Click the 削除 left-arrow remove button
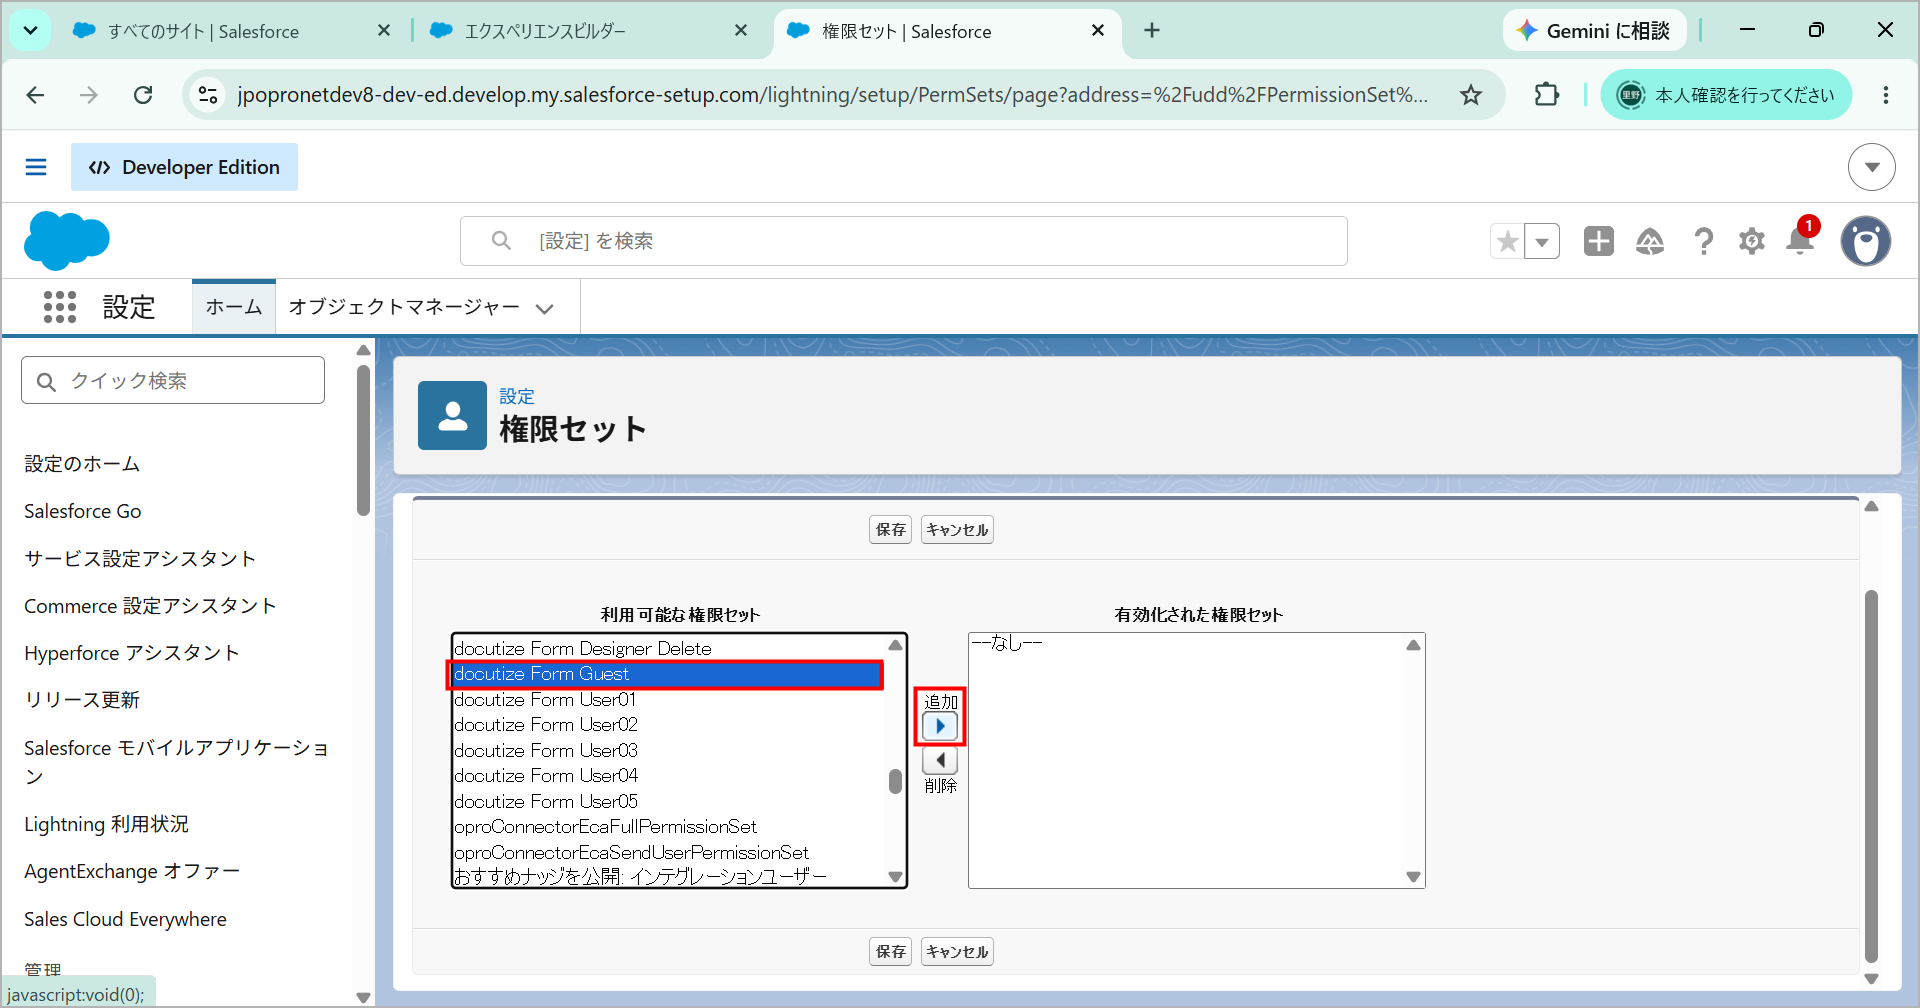The image size is (1920, 1008). (940, 760)
